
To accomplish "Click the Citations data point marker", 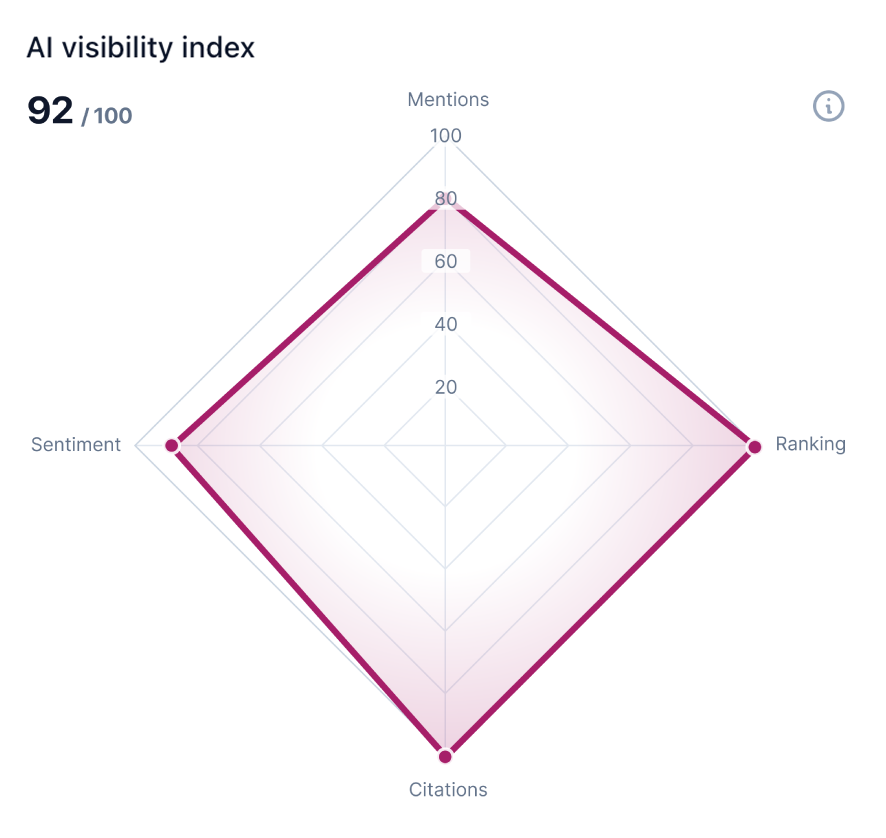I will [445, 756].
